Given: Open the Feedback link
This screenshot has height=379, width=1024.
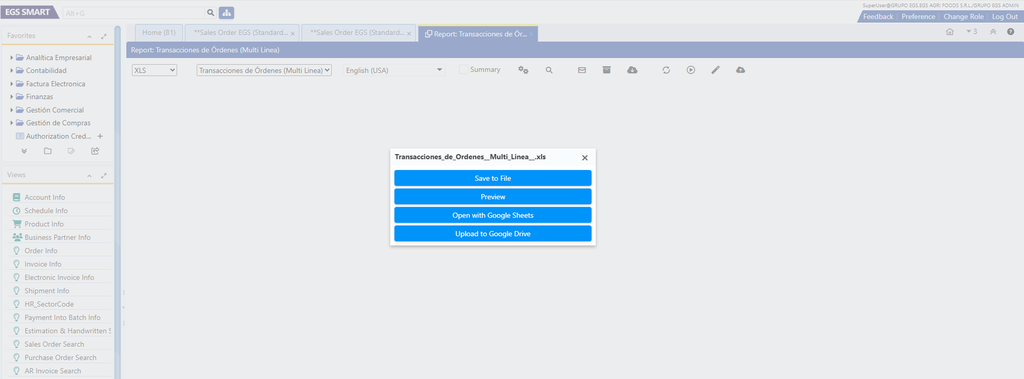Looking at the screenshot, I should tap(878, 16).
